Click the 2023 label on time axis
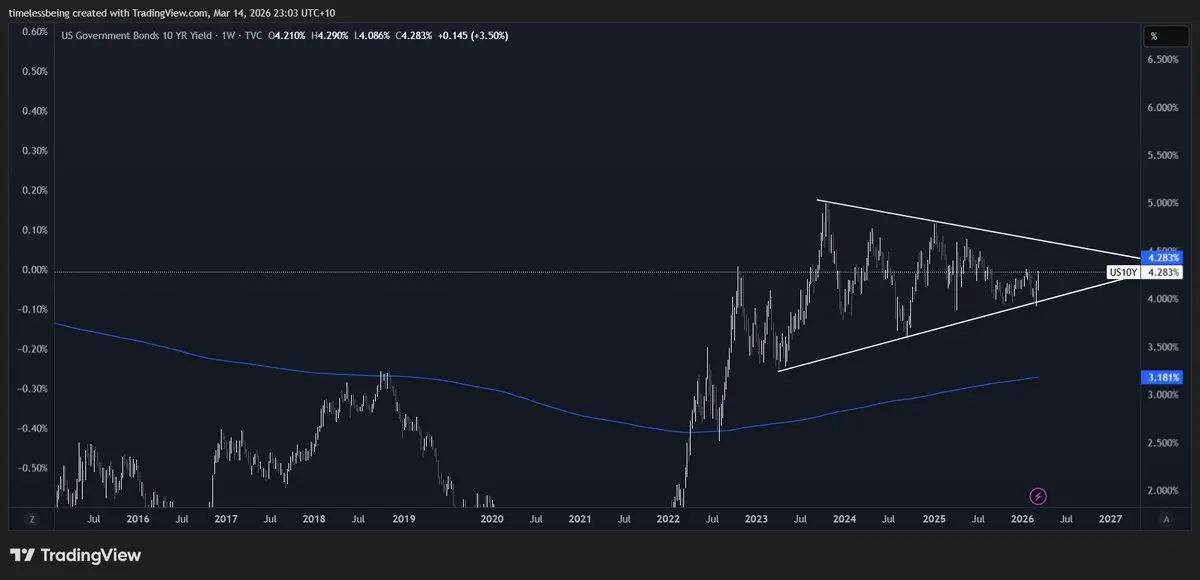The image size is (1200, 580). pos(756,519)
